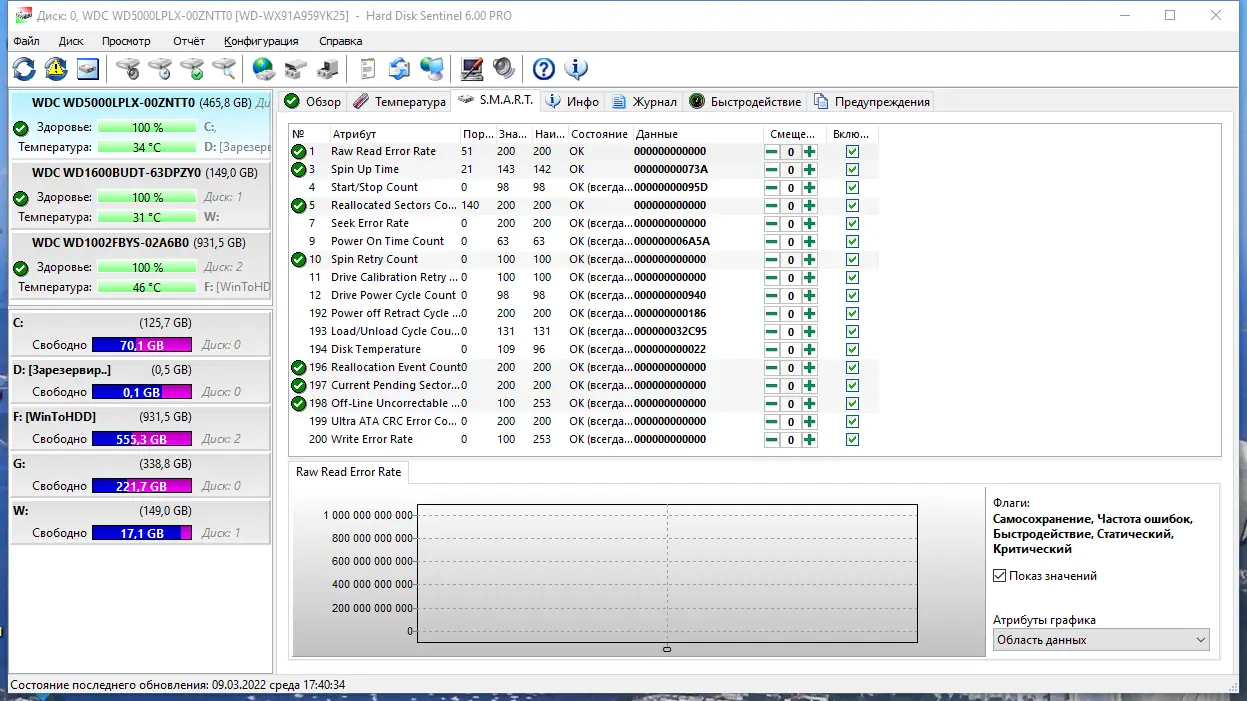Click green check icon beside Spin Up Time

(x=298, y=169)
